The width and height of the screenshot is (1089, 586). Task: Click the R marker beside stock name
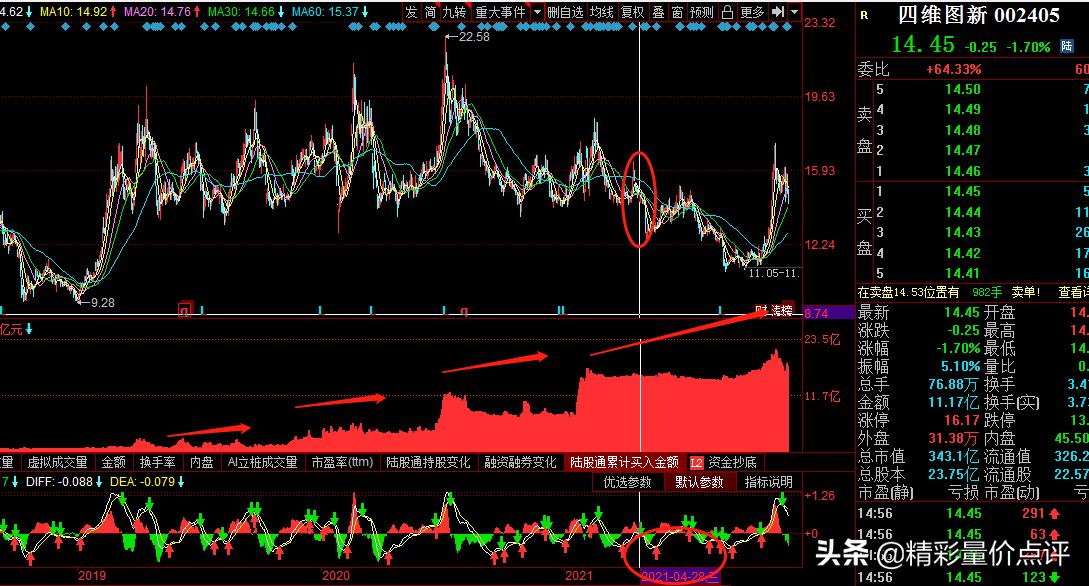tap(864, 15)
